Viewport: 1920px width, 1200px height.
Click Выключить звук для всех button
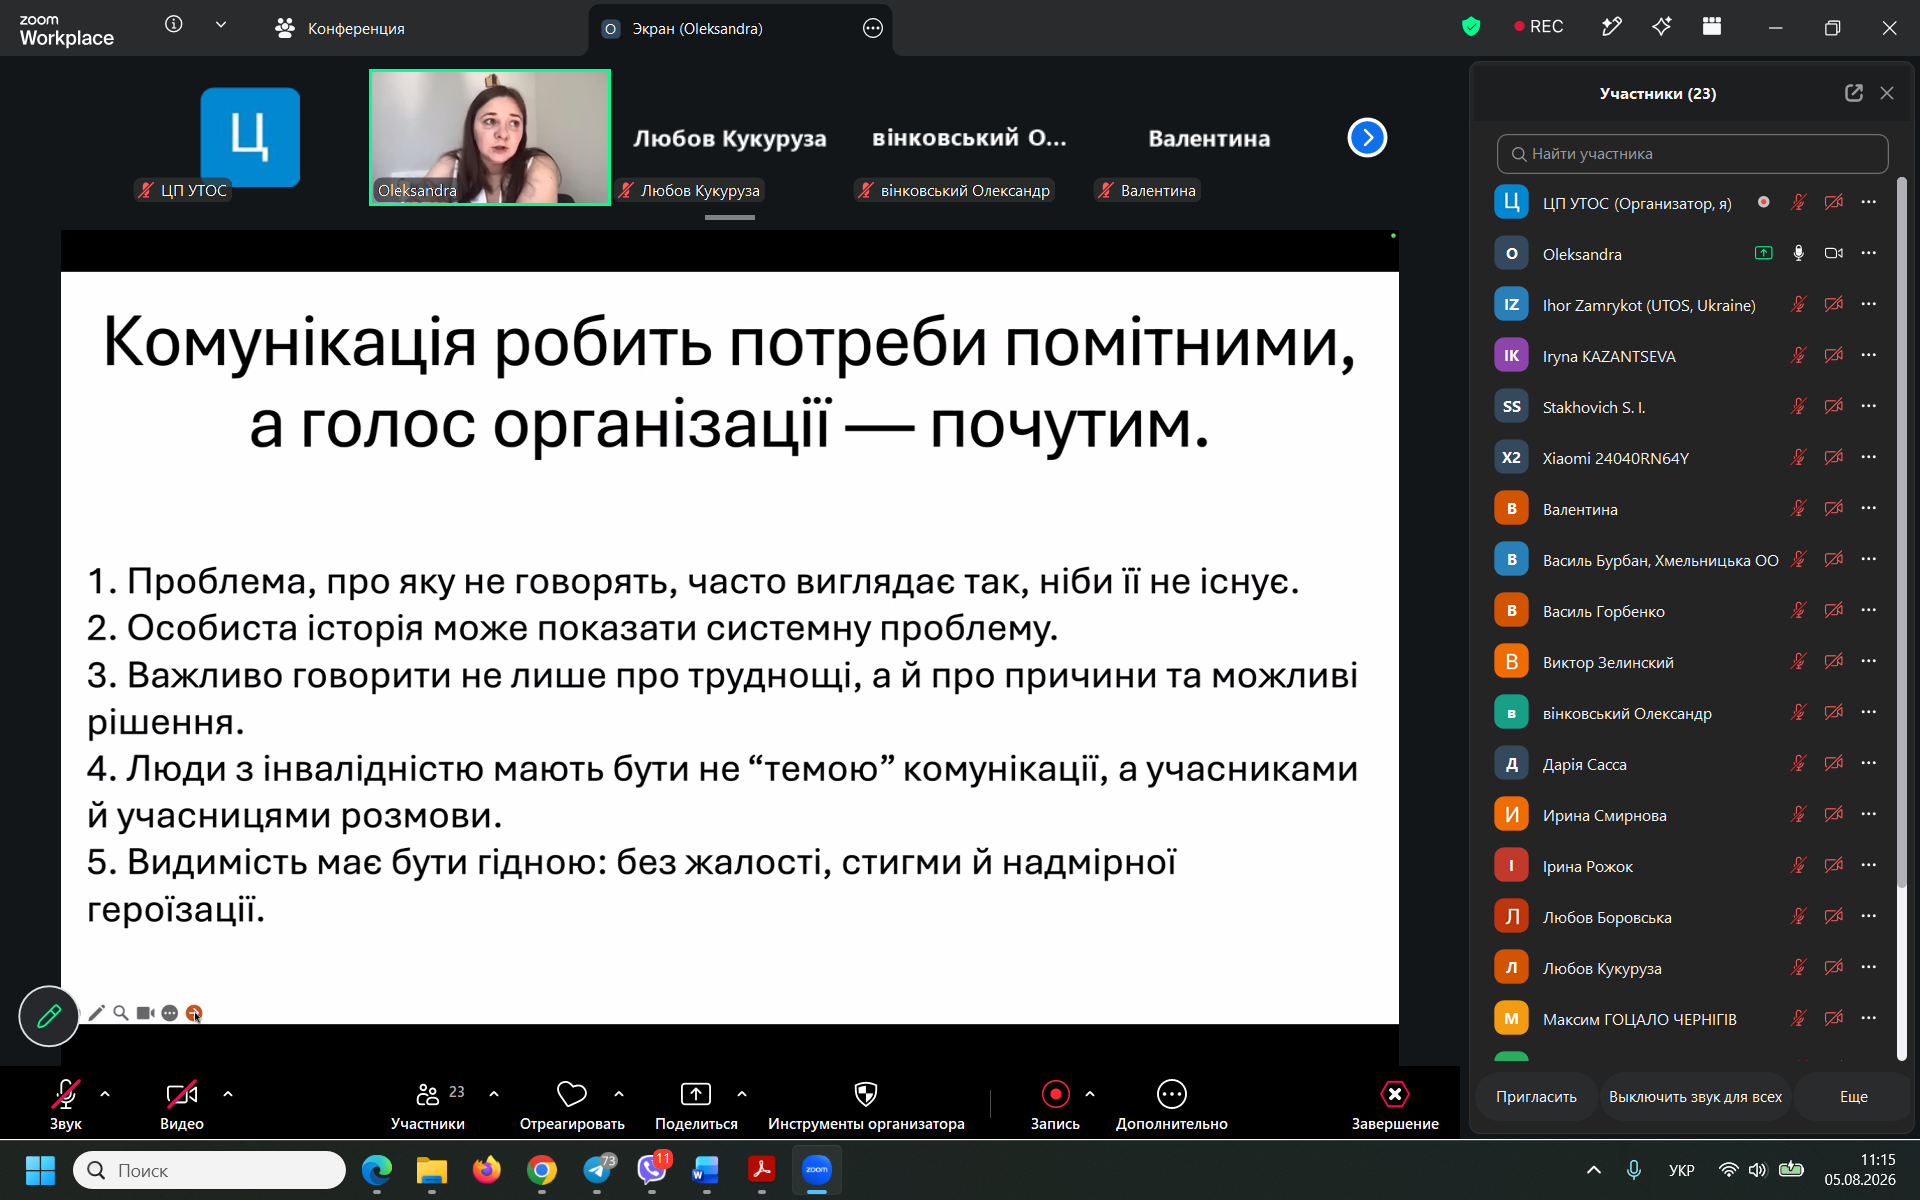pyautogui.click(x=1695, y=1097)
